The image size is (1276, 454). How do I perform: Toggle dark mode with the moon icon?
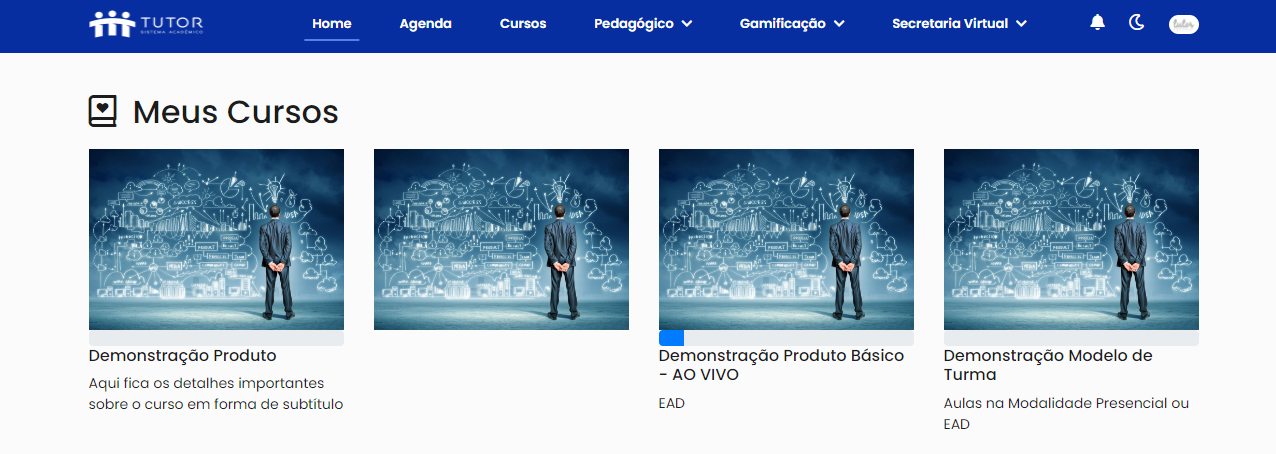tap(1137, 22)
